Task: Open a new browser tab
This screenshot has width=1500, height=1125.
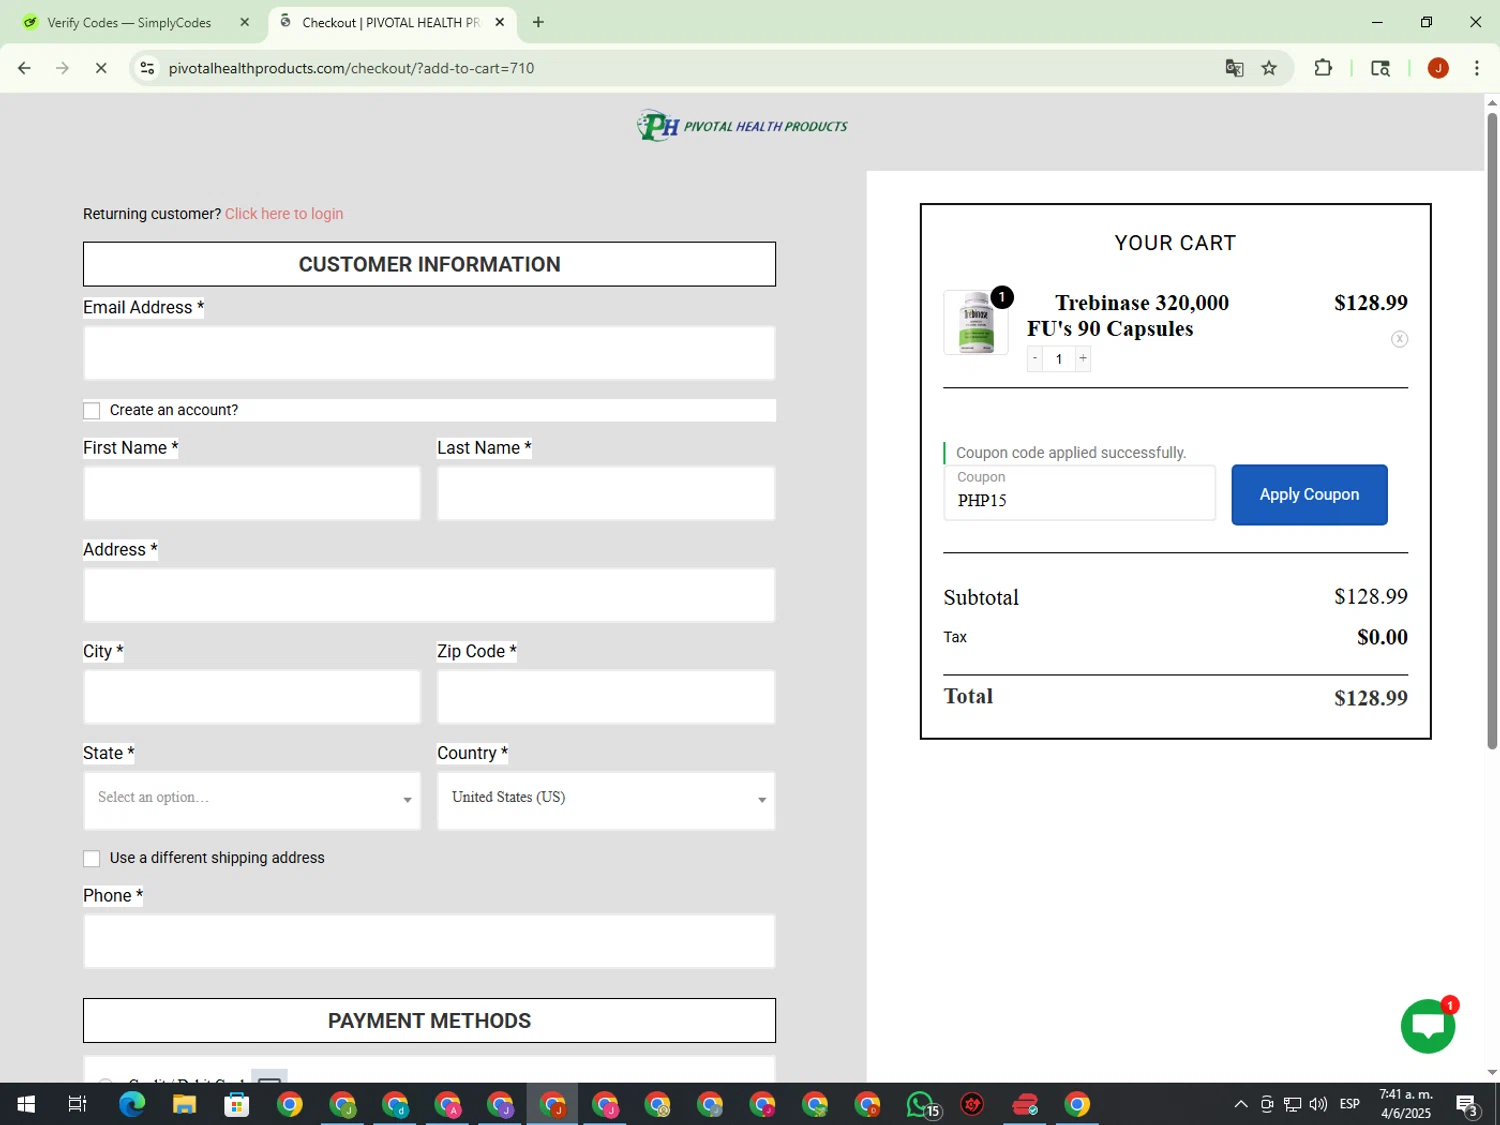Action: click(x=538, y=22)
